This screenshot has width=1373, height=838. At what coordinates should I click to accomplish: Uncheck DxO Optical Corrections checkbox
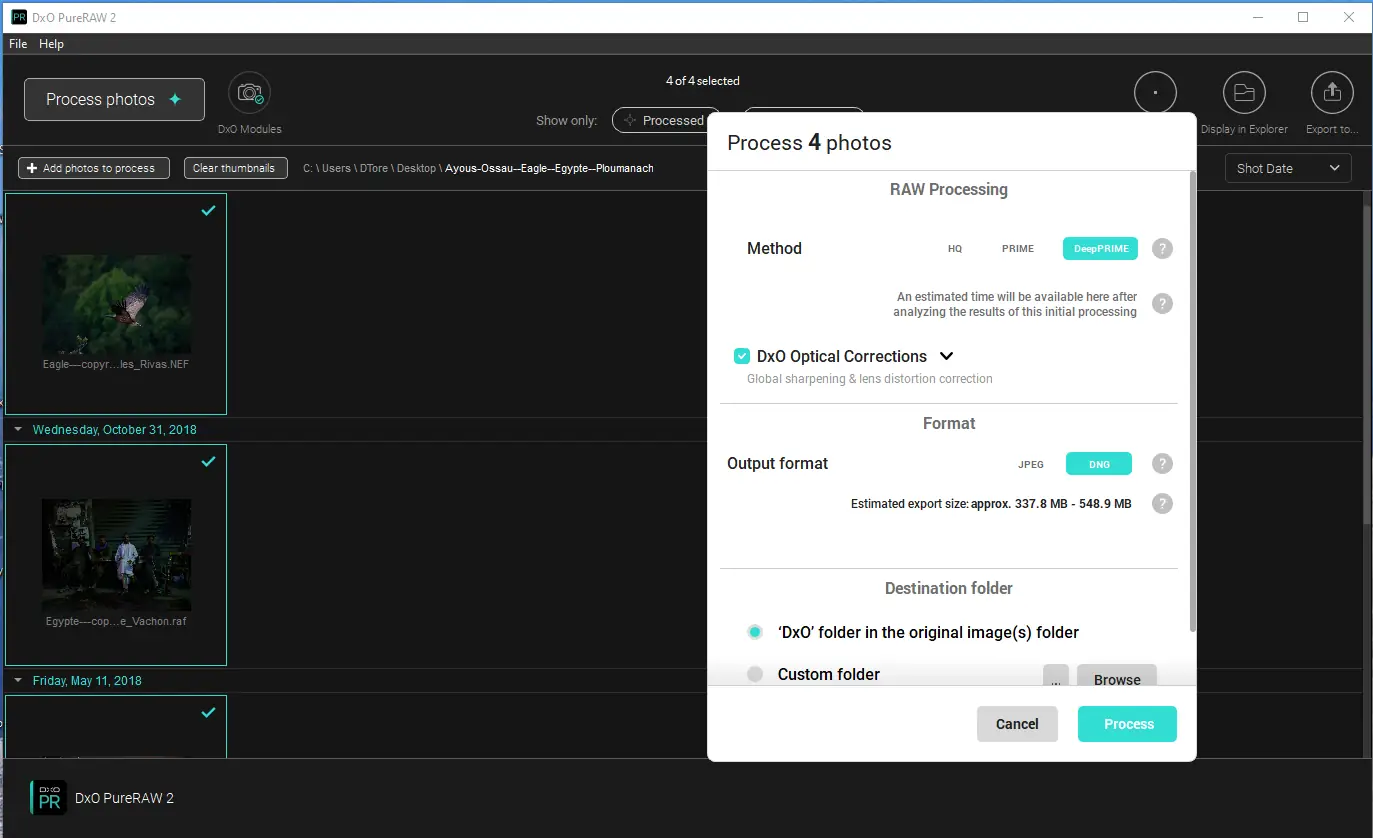coord(742,356)
